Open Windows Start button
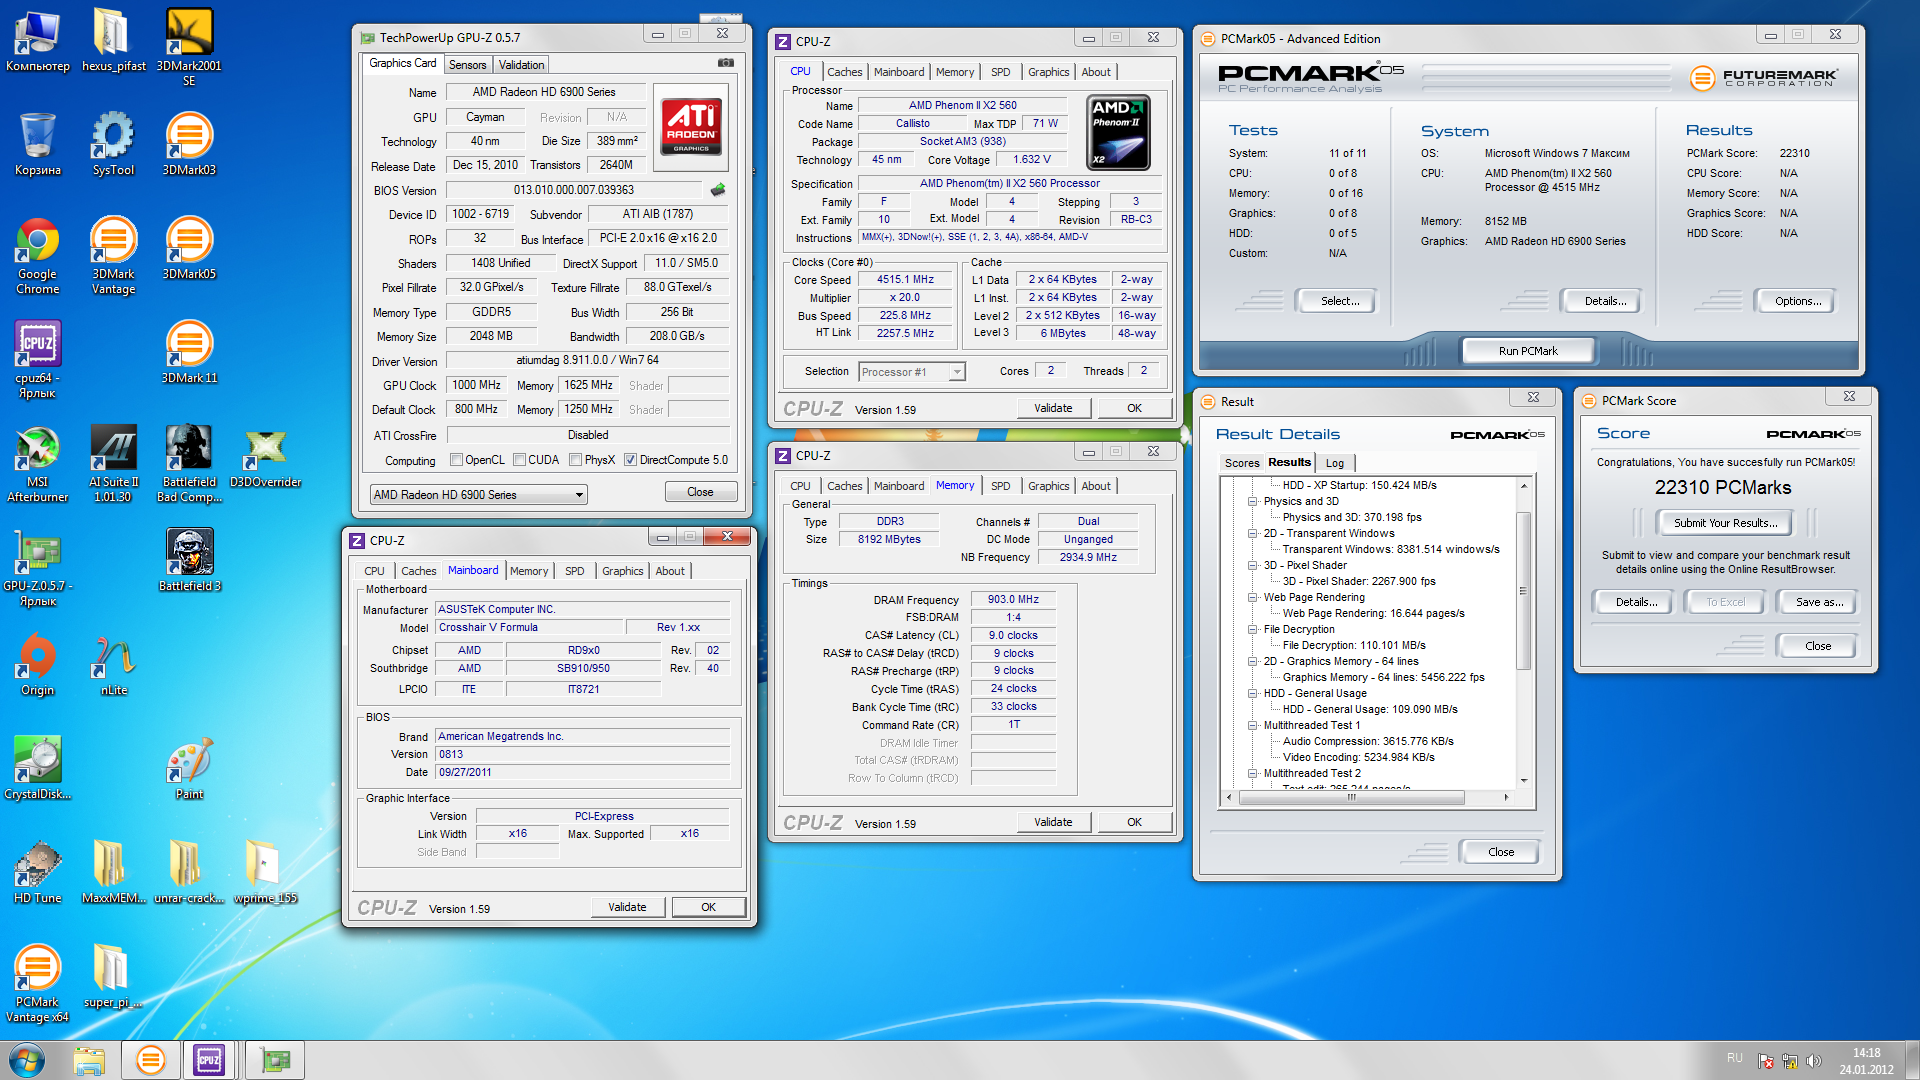The width and height of the screenshot is (1920, 1080). click(27, 1060)
